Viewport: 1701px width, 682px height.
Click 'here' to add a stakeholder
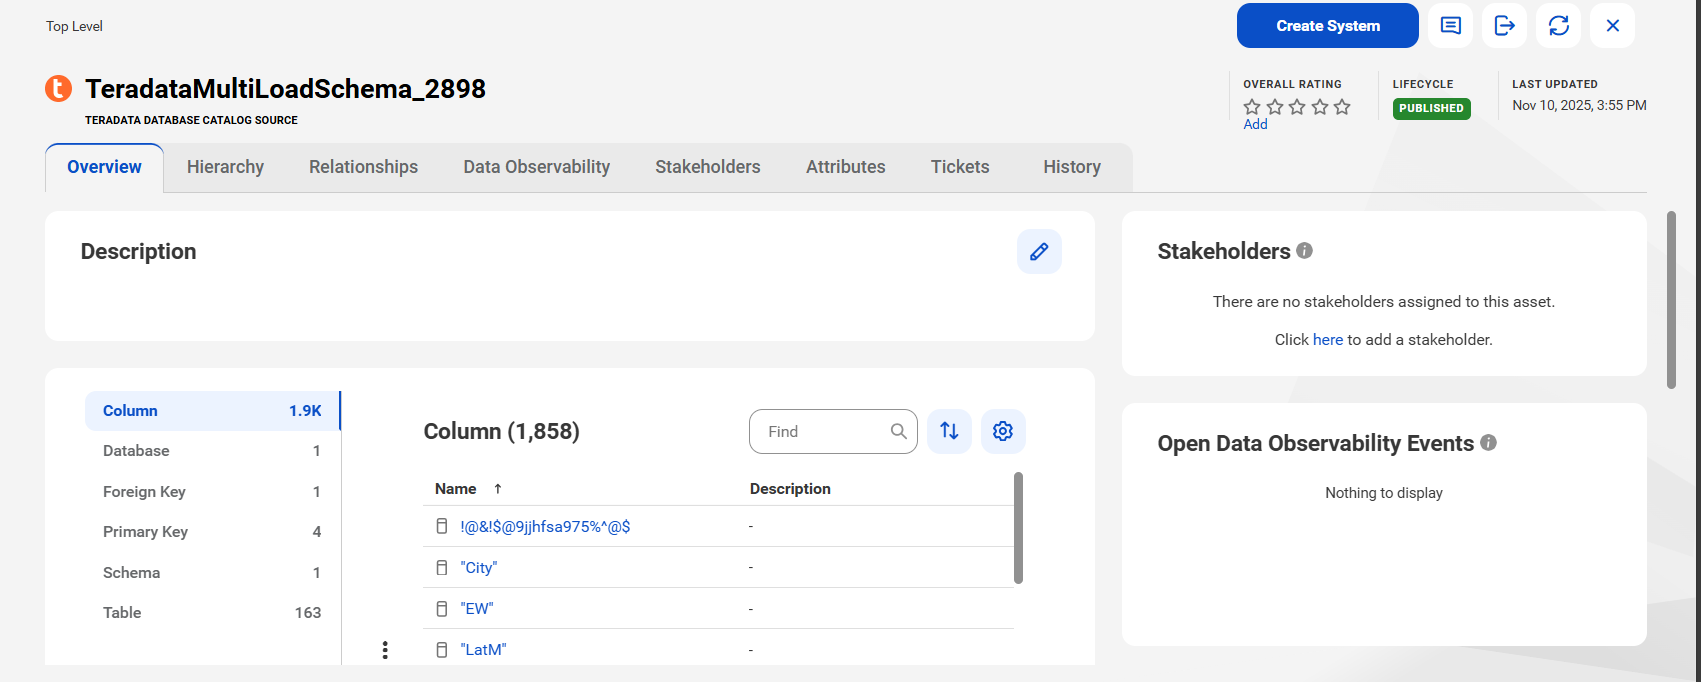pyautogui.click(x=1328, y=340)
